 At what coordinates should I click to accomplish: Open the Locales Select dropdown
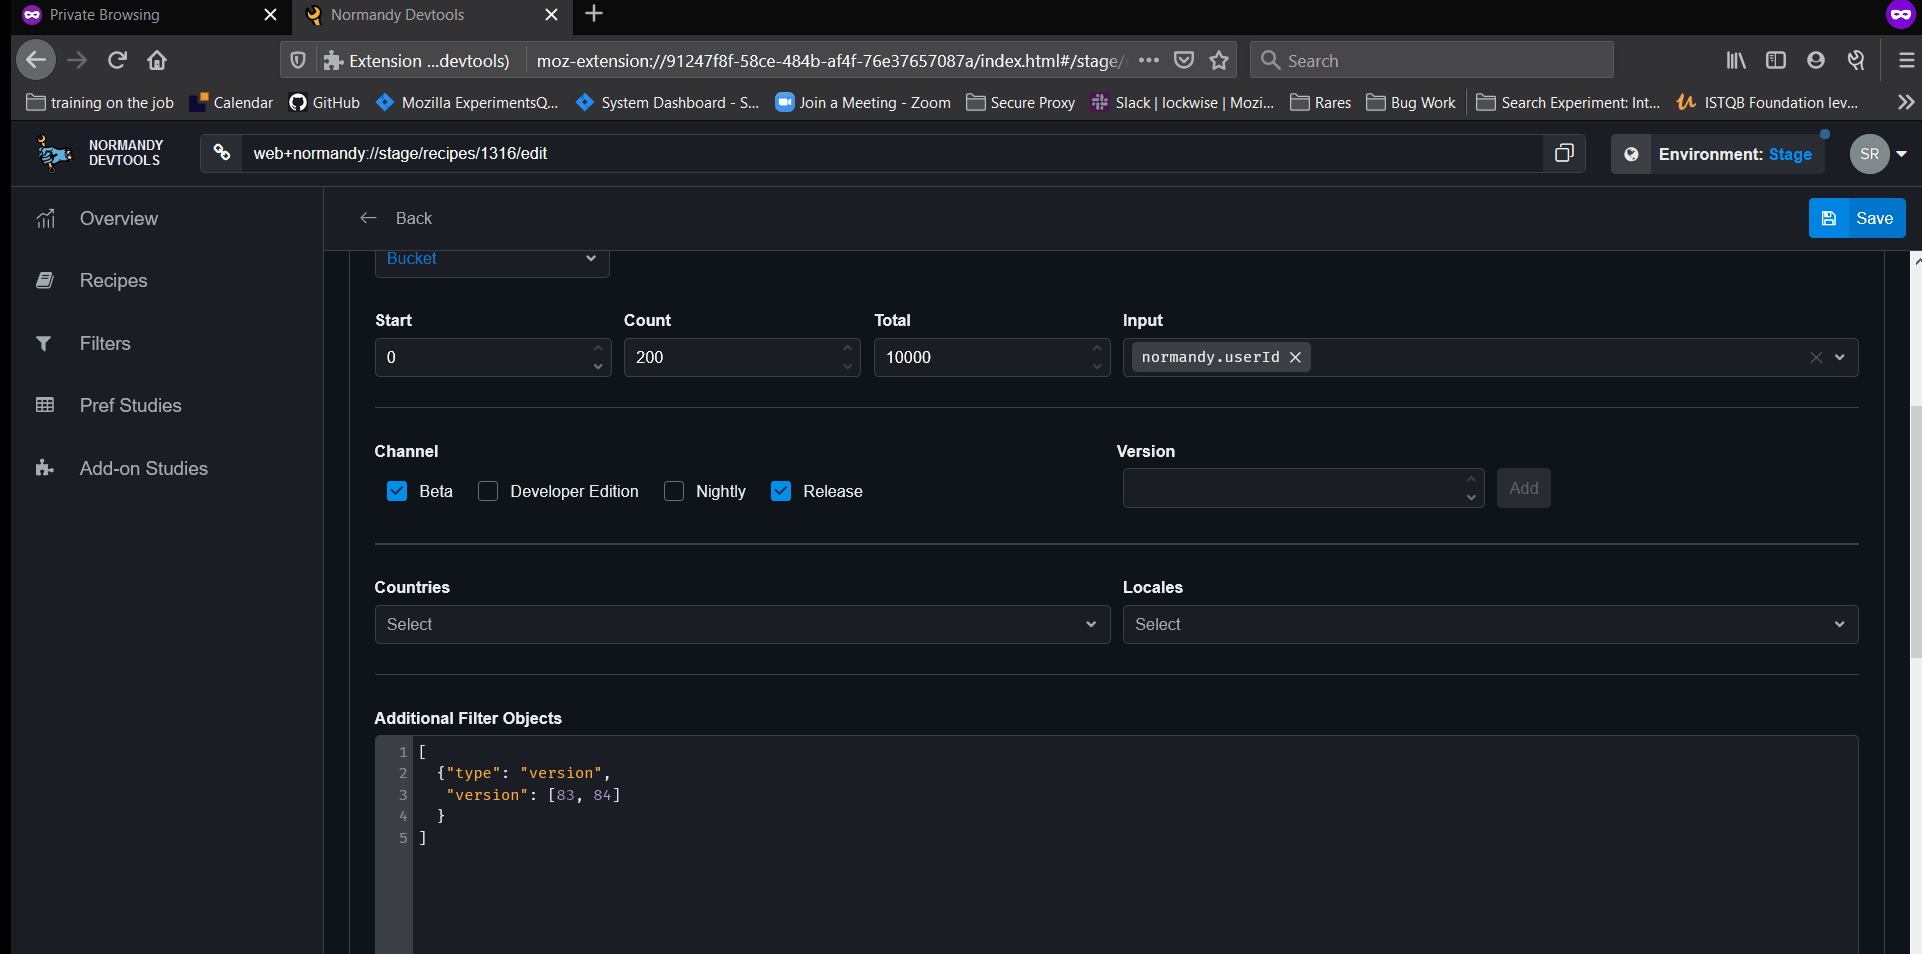click(x=1490, y=624)
